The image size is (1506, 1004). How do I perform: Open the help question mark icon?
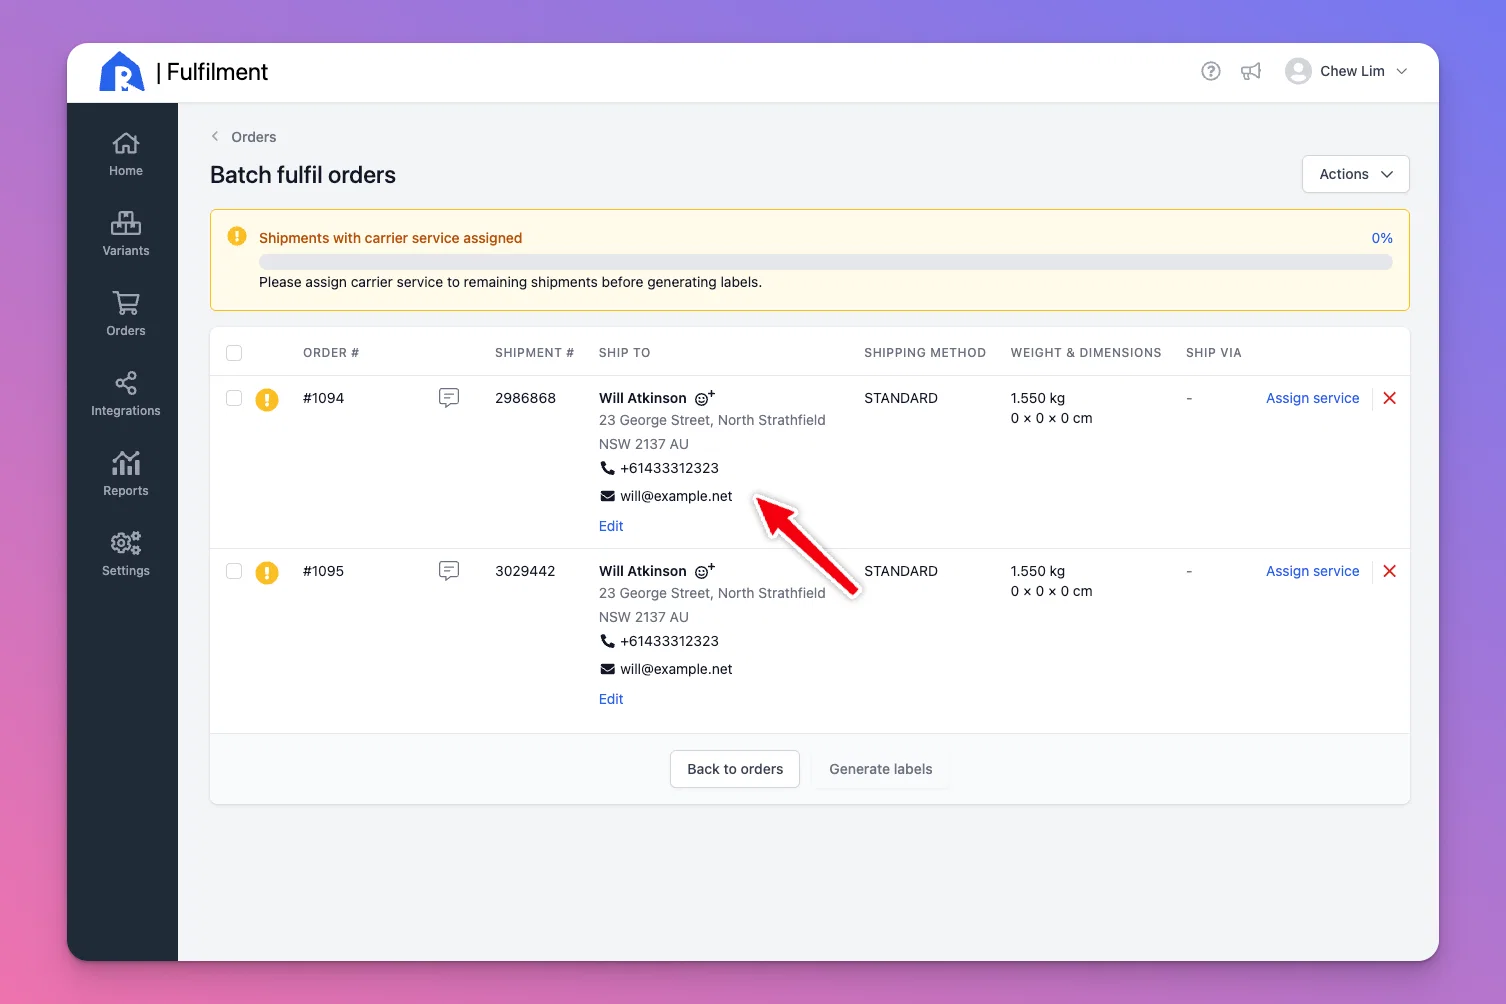pyautogui.click(x=1211, y=71)
